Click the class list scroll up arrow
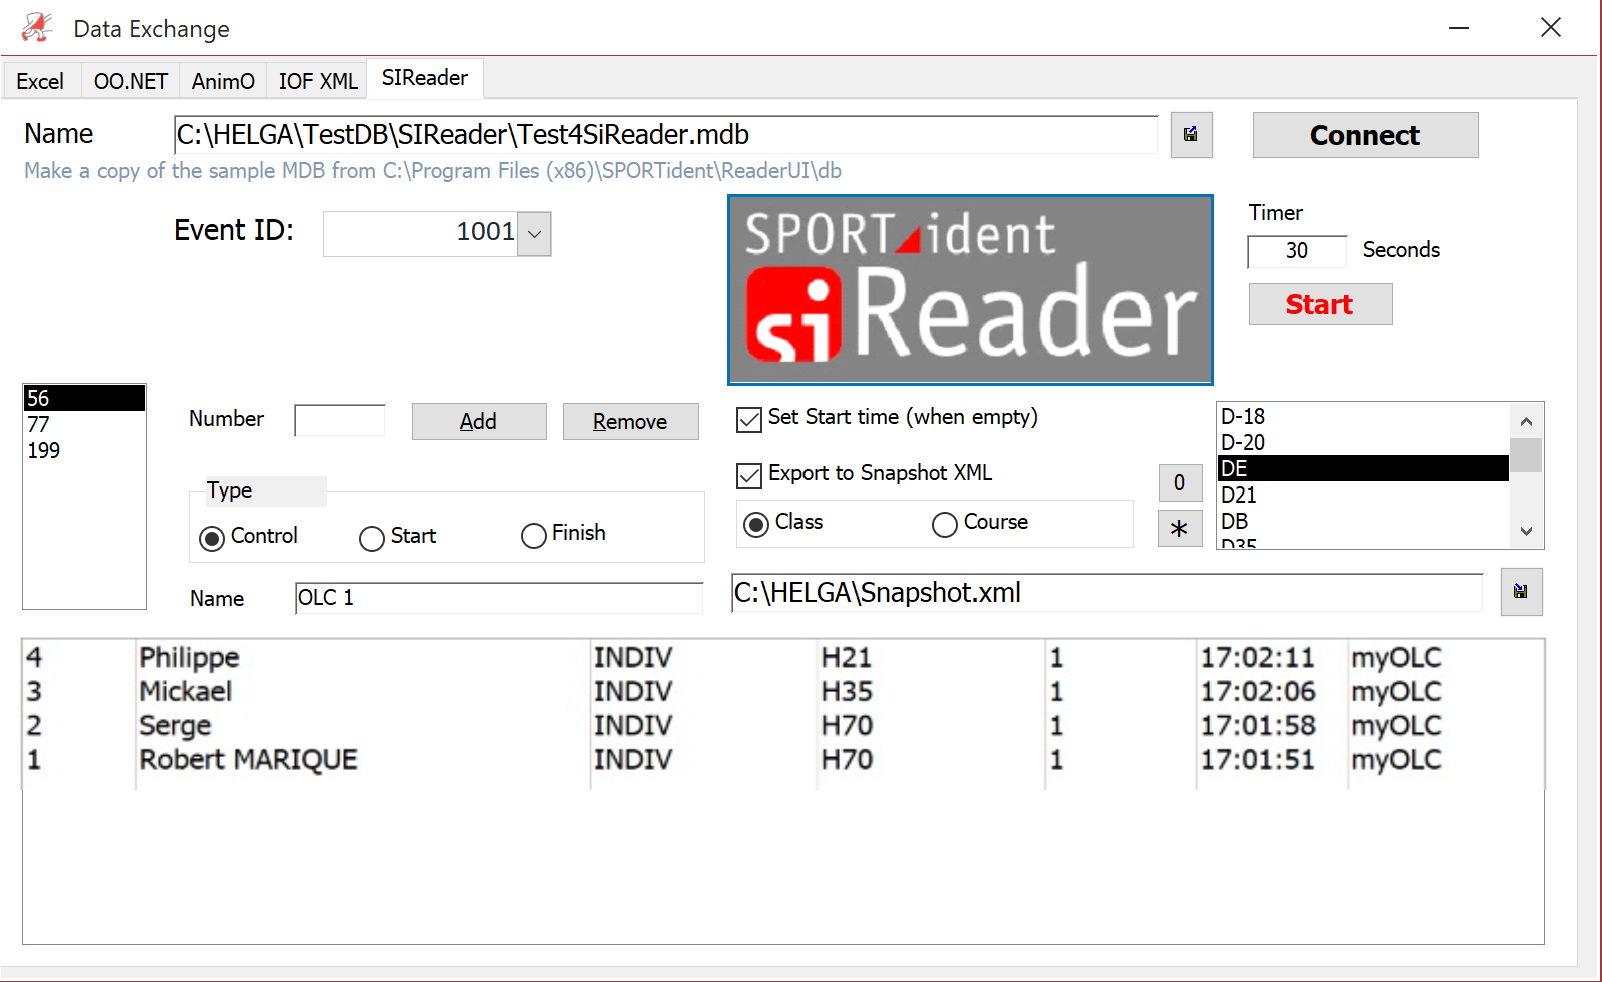The width and height of the screenshot is (1602, 982). pos(1526,421)
